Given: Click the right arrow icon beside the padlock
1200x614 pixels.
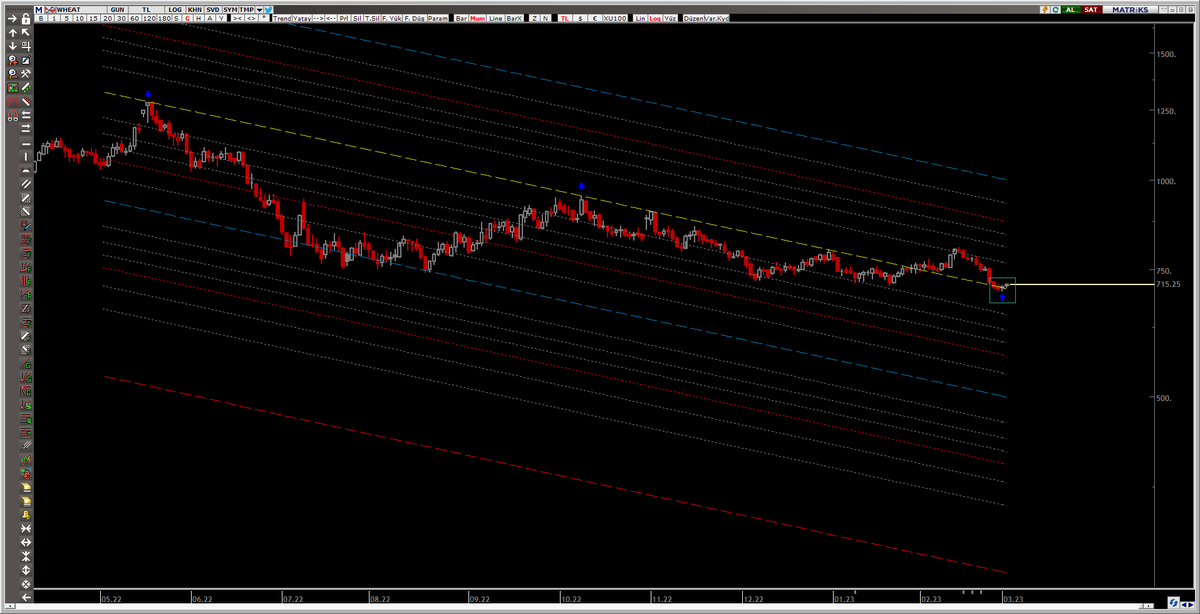Looking at the screenshot, I should [12, 19].
